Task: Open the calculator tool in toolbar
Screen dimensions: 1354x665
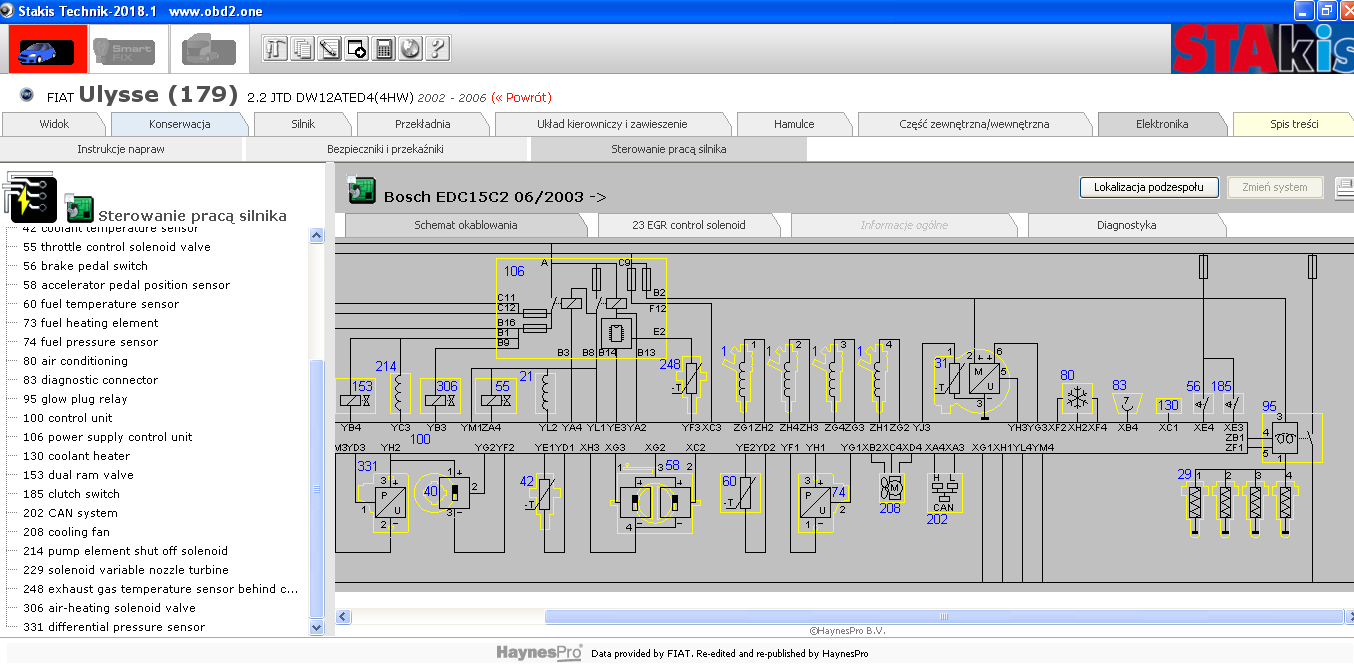Action: 384,48
